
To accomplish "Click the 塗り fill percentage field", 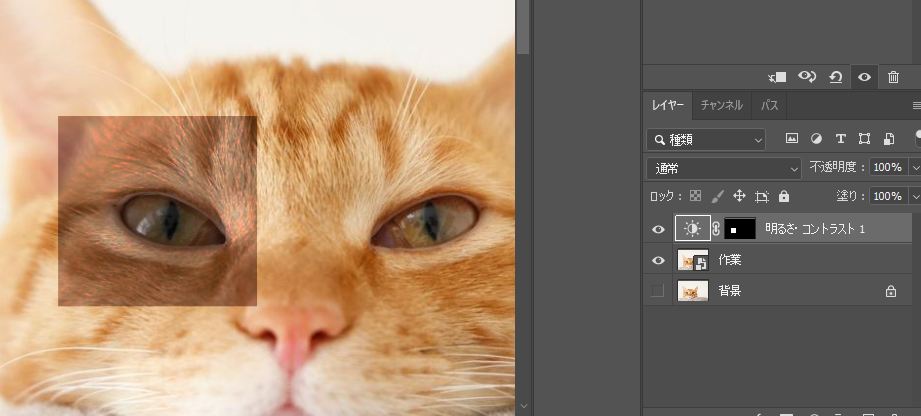I will click(887, 196).
